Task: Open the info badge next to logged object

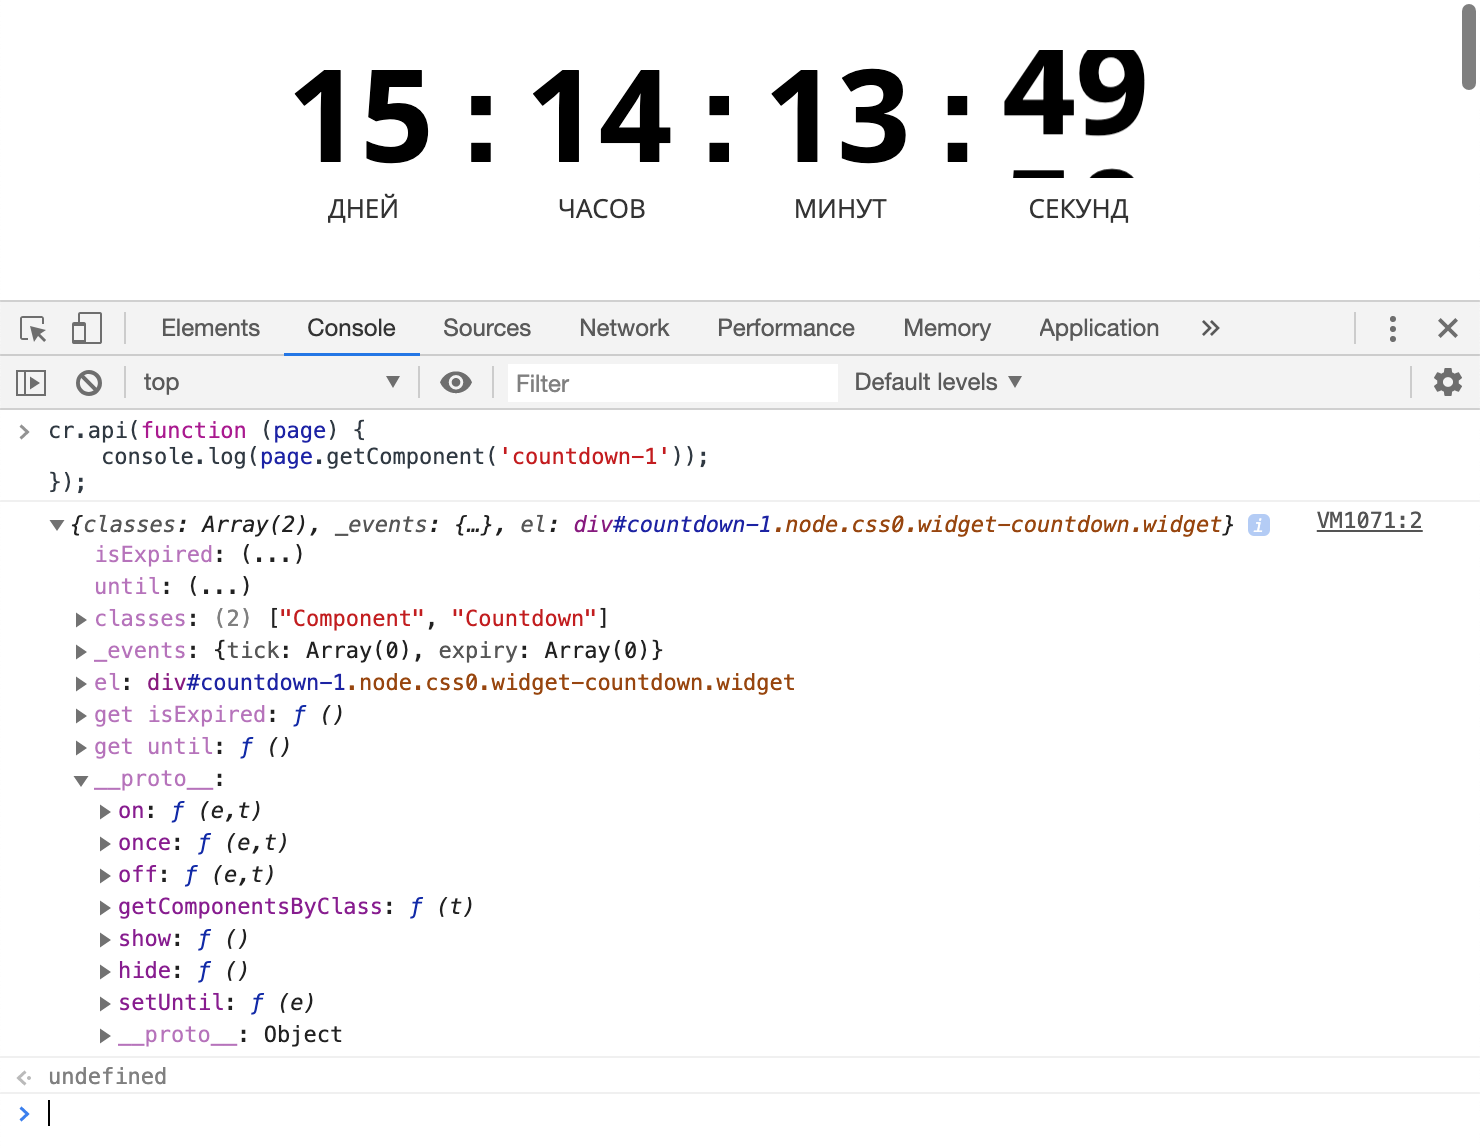Action: coord(1258,525)
